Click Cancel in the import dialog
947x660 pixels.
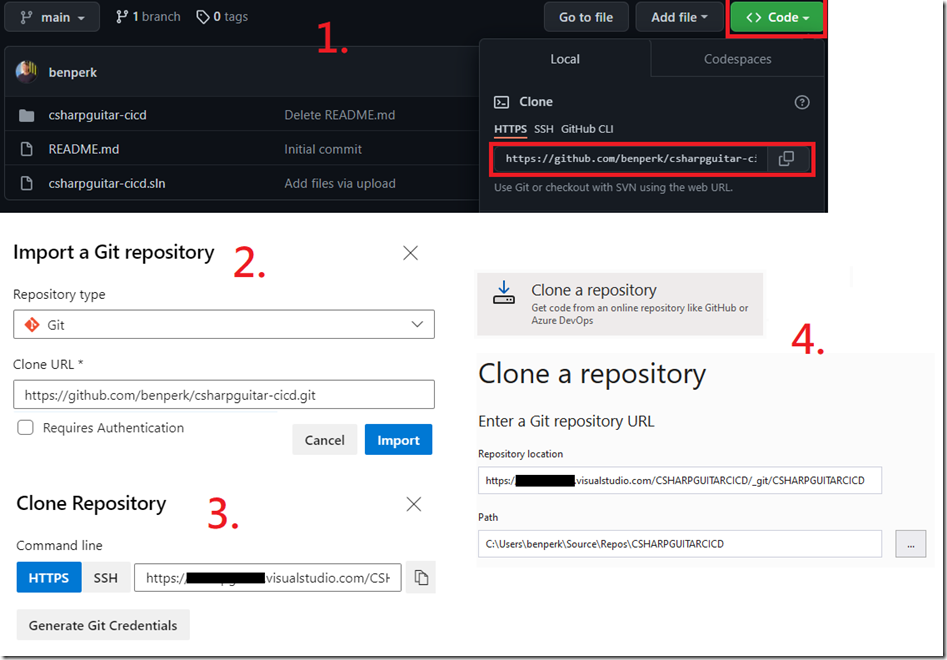[324, 440]
